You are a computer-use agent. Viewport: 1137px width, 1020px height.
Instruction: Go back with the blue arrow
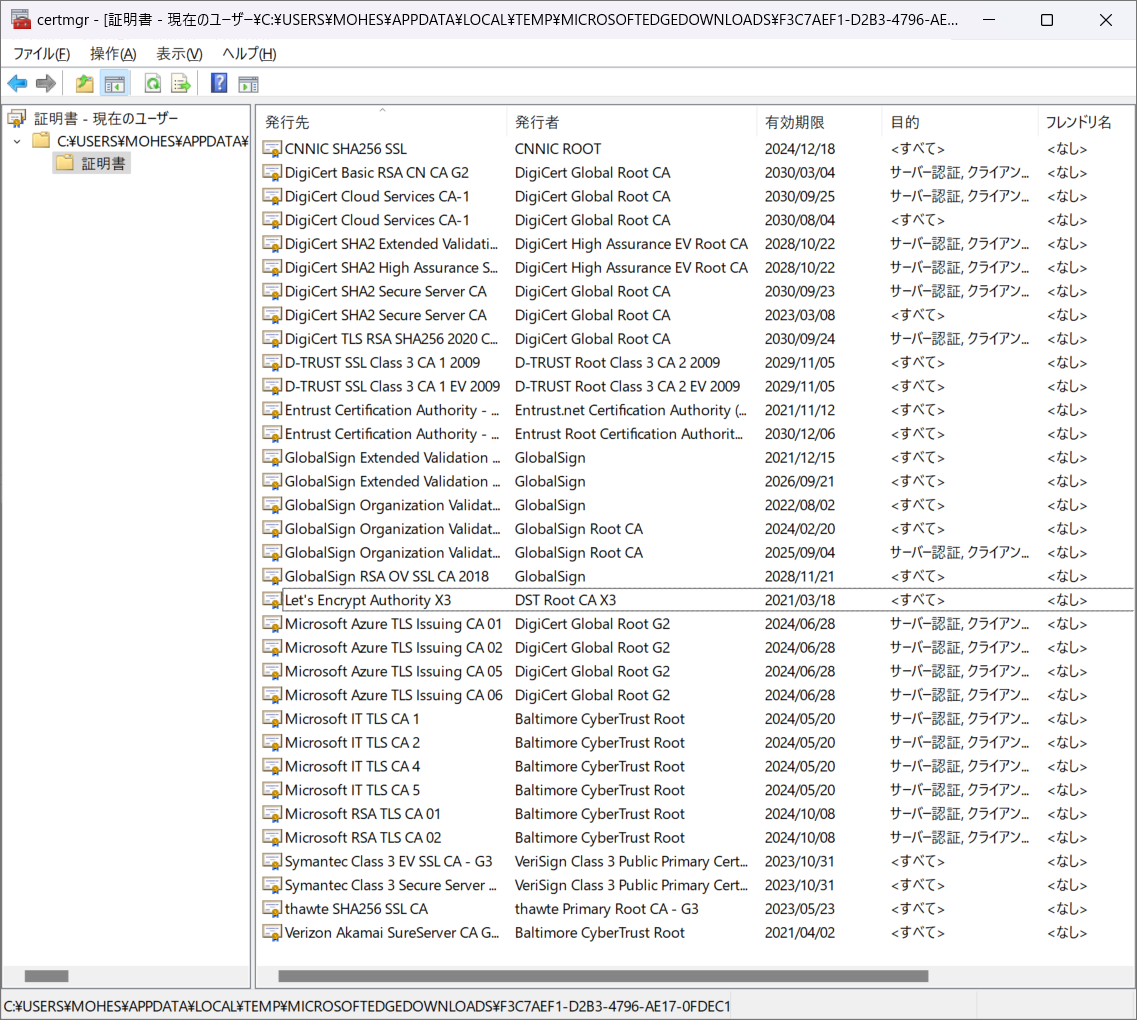pos(17,83)
